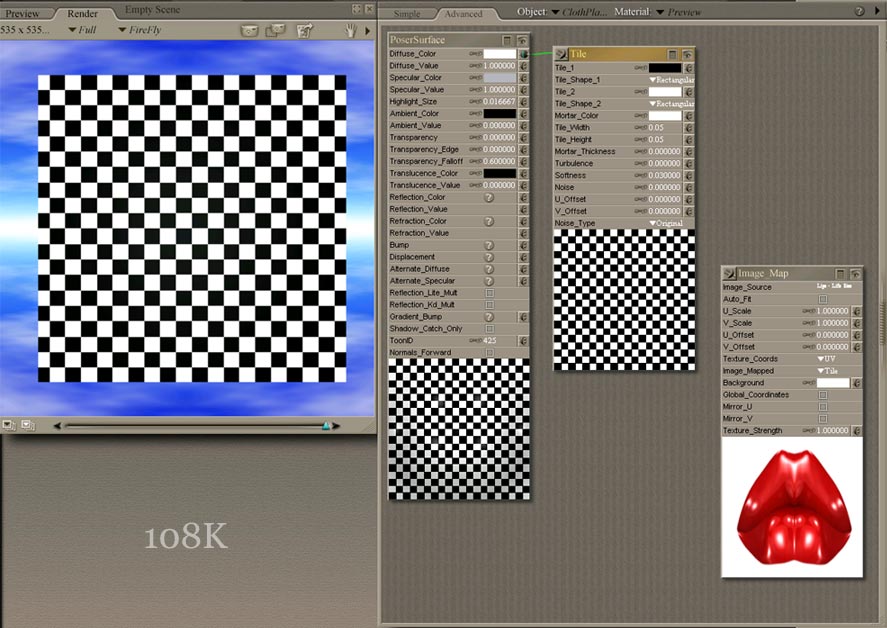The width and height of the screenshot is (887, 628).
Task: Click the plug connector on Diffuse_Color row
Action: tap(523, 54)
